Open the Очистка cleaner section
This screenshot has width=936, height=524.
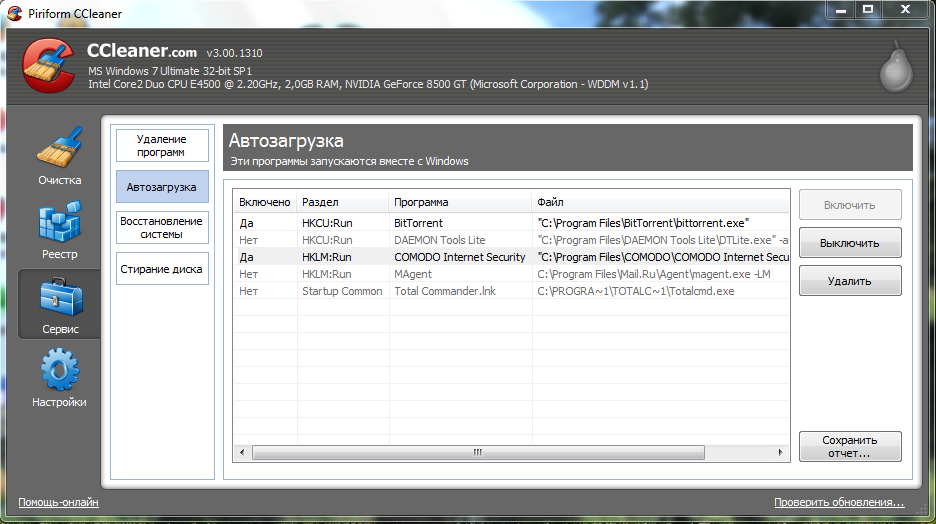60,156
